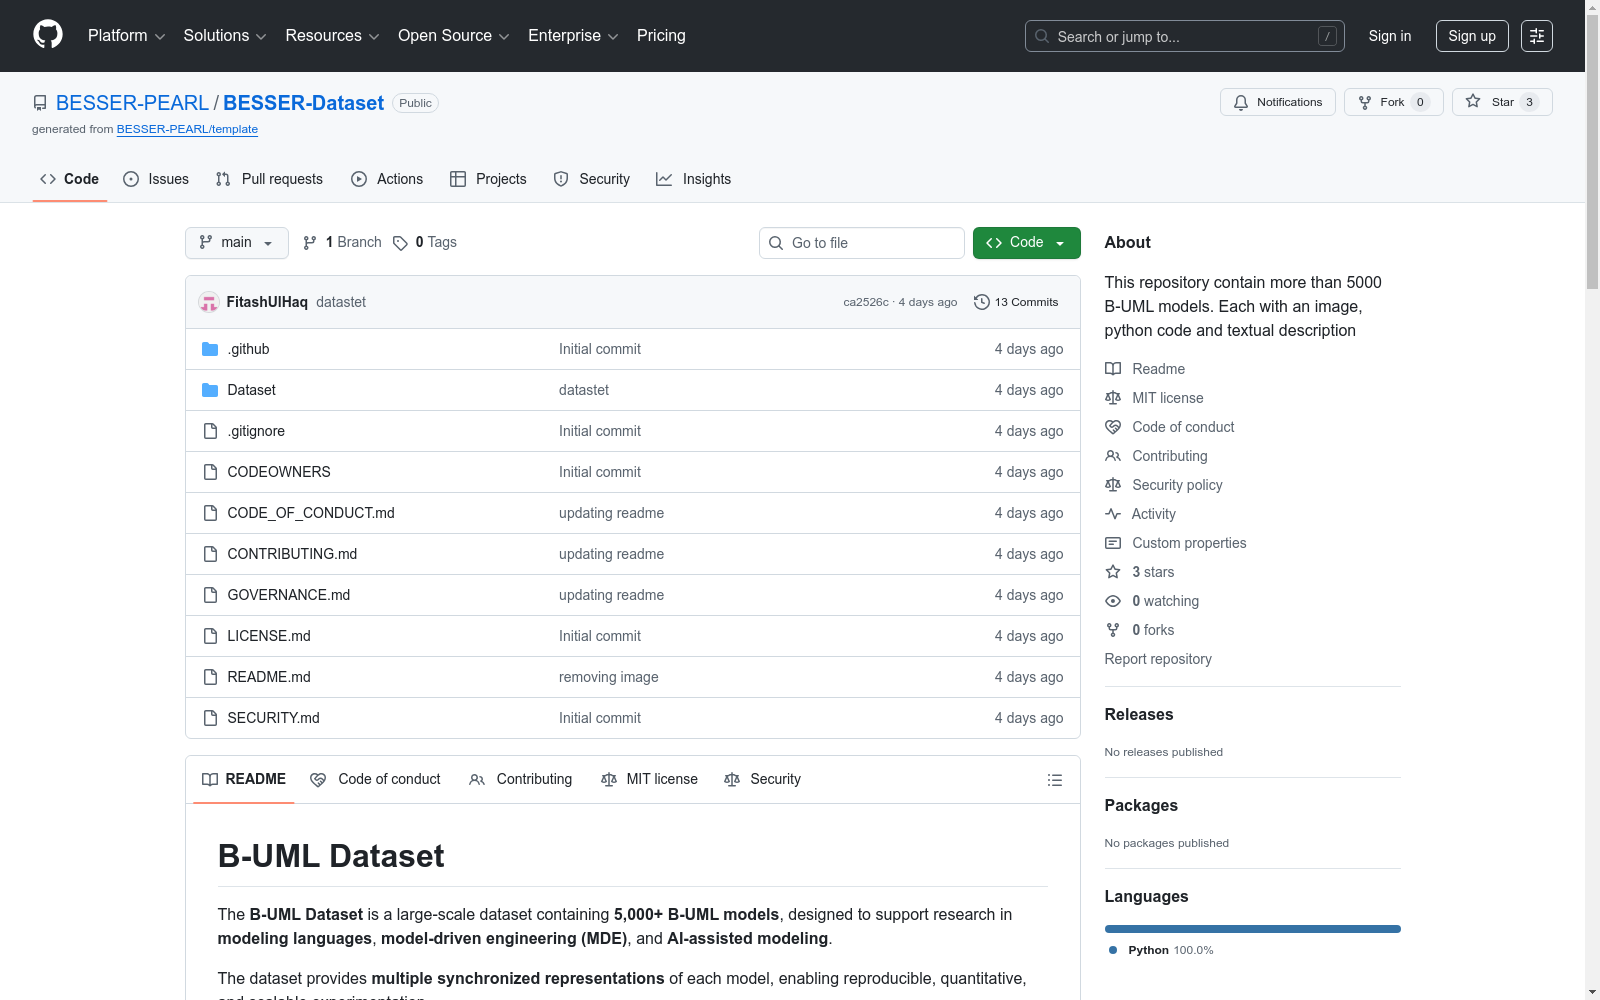Open the Actions tab
The height and width of the screenshot is (1000, 1600).
387,179
